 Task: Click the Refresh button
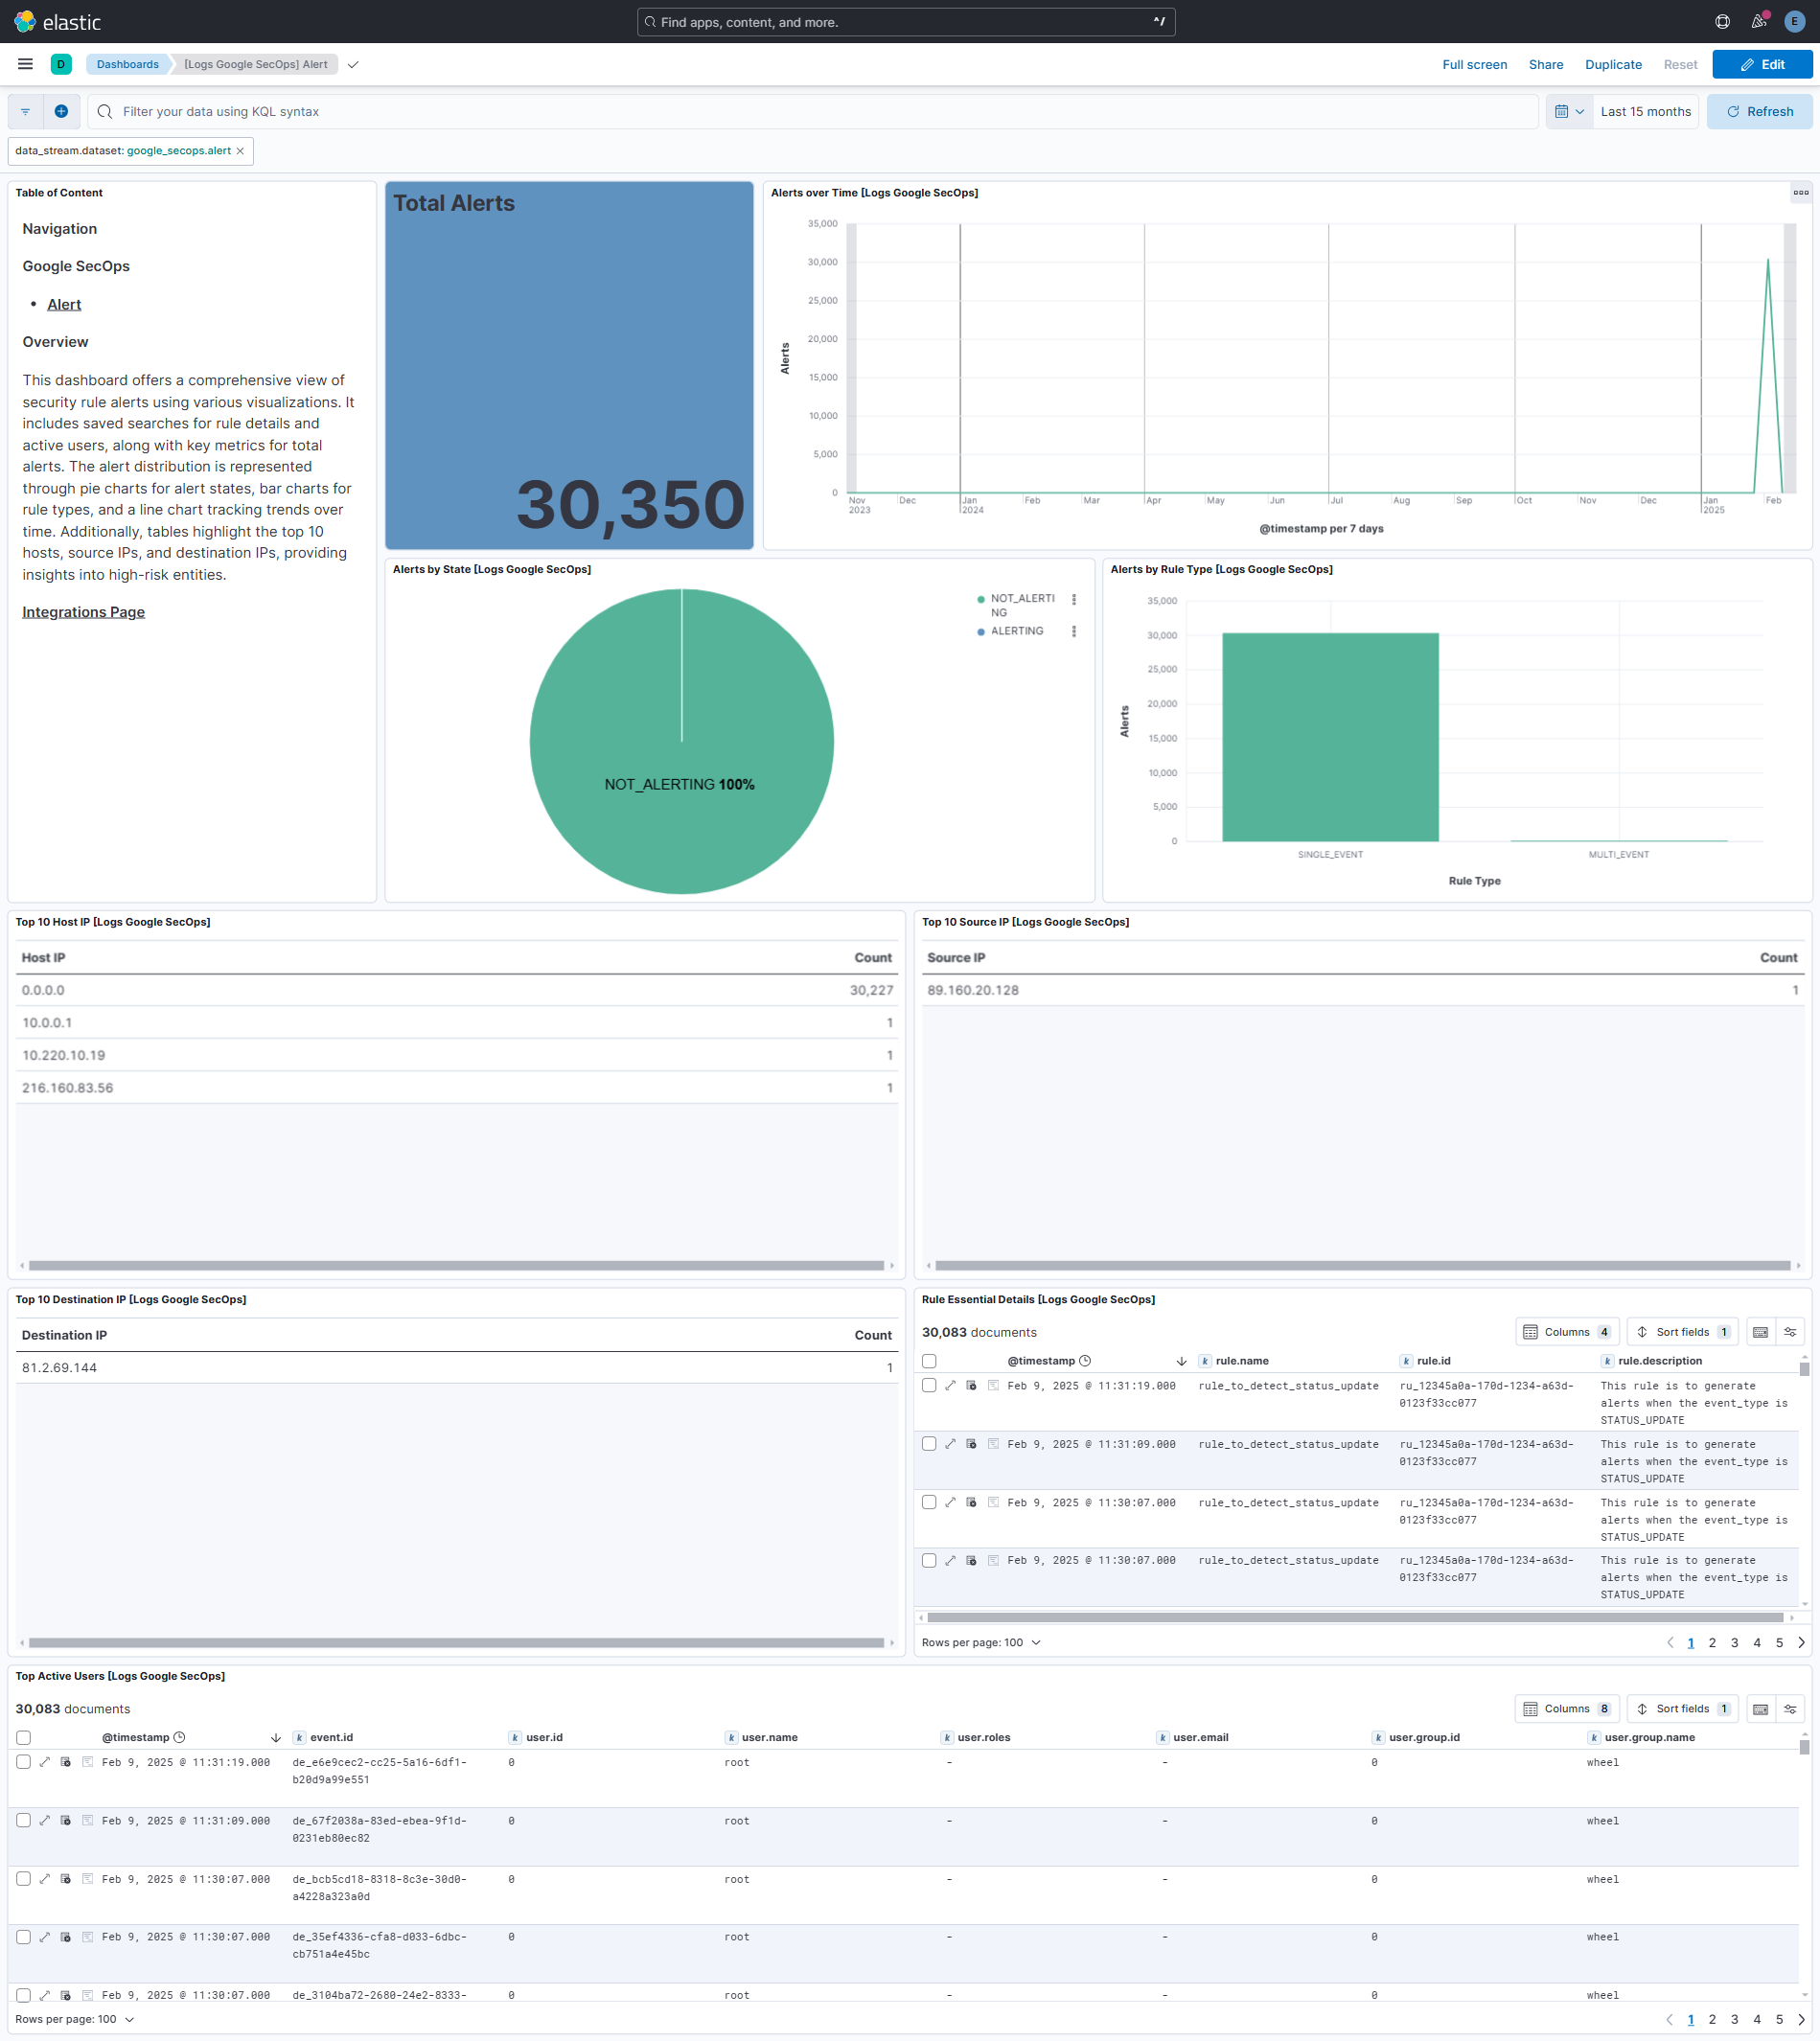1759,111
